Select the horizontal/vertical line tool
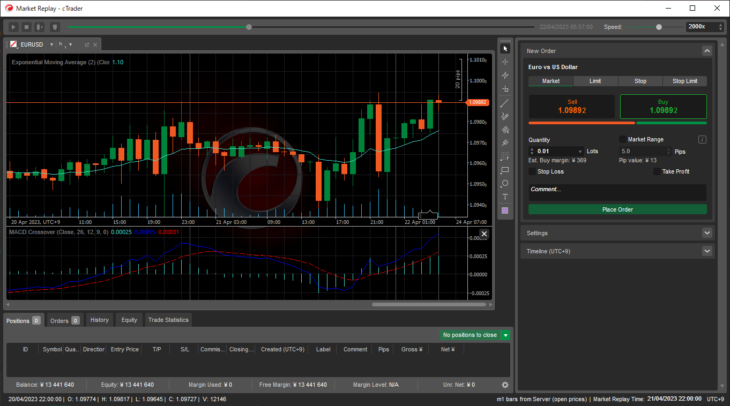 point(505,89)
